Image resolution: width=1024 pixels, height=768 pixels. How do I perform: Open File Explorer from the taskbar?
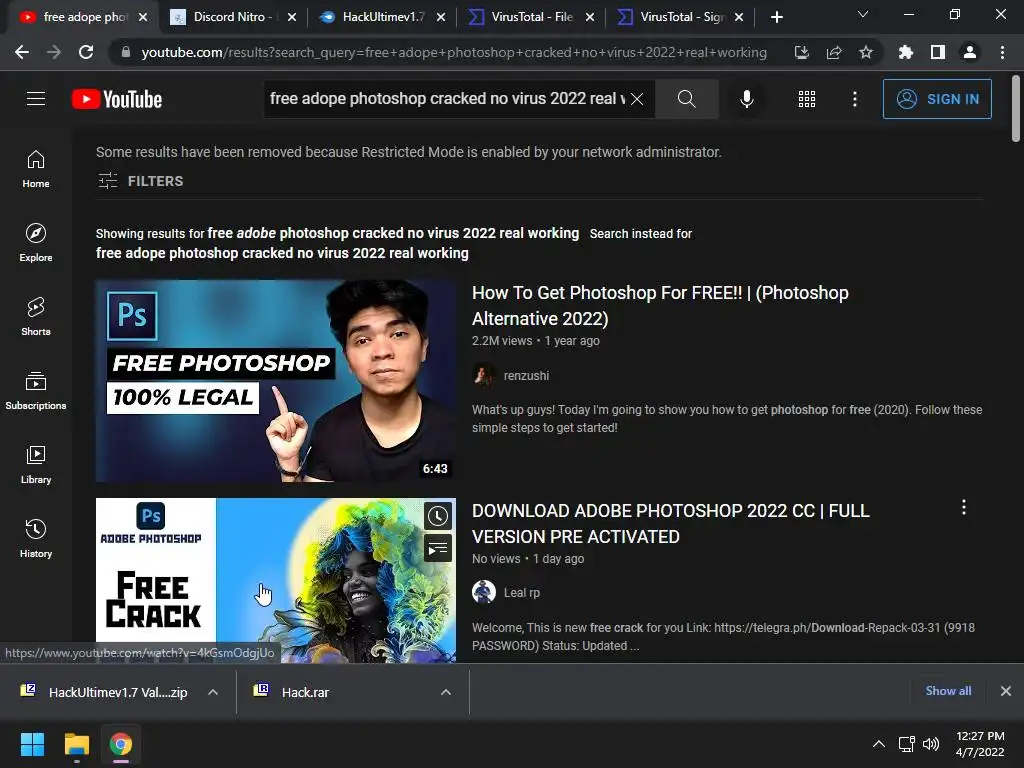[76, 744]
